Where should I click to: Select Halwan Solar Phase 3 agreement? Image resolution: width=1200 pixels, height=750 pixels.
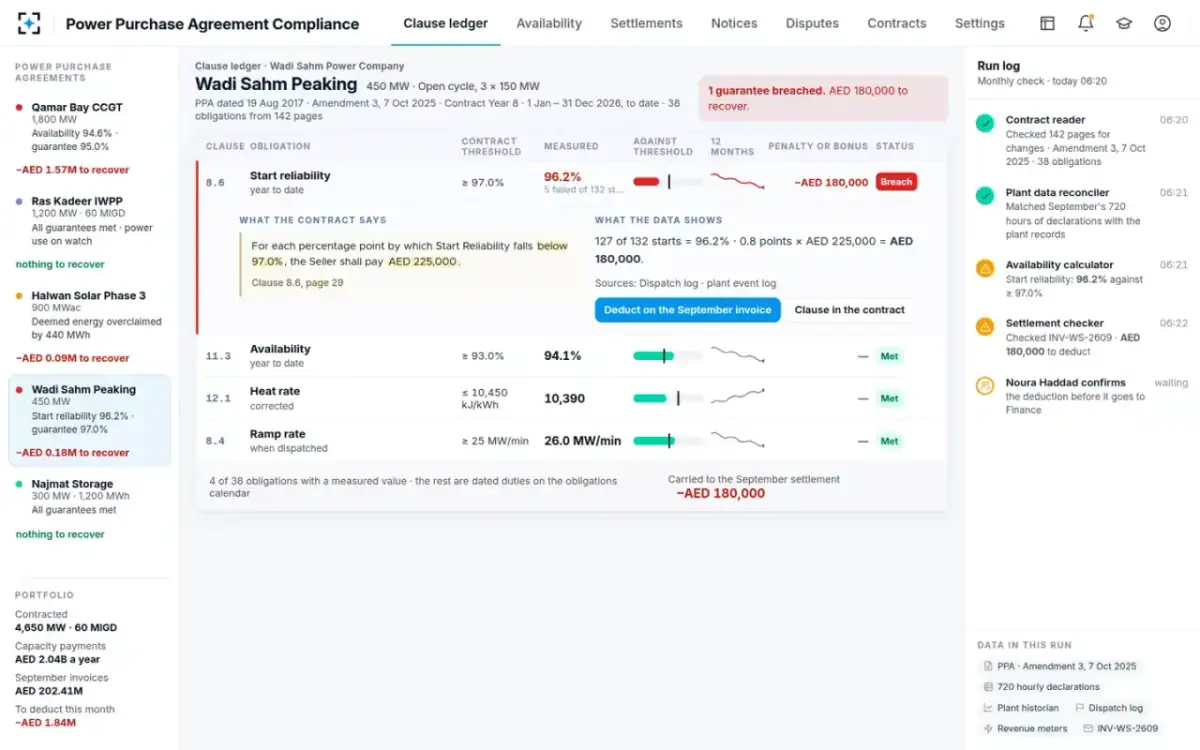coord(89,326)
